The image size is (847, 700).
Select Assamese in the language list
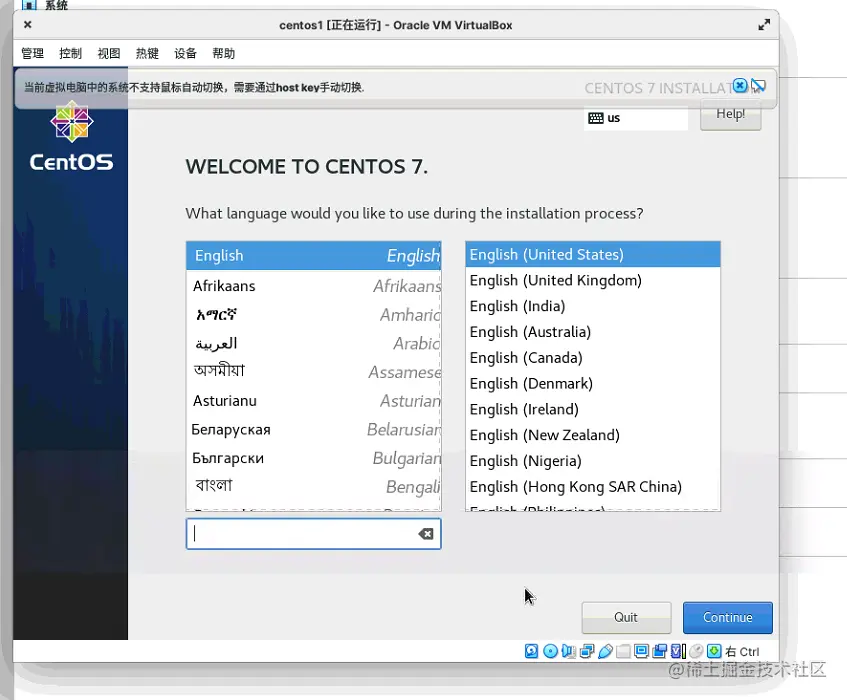[313, 372]
